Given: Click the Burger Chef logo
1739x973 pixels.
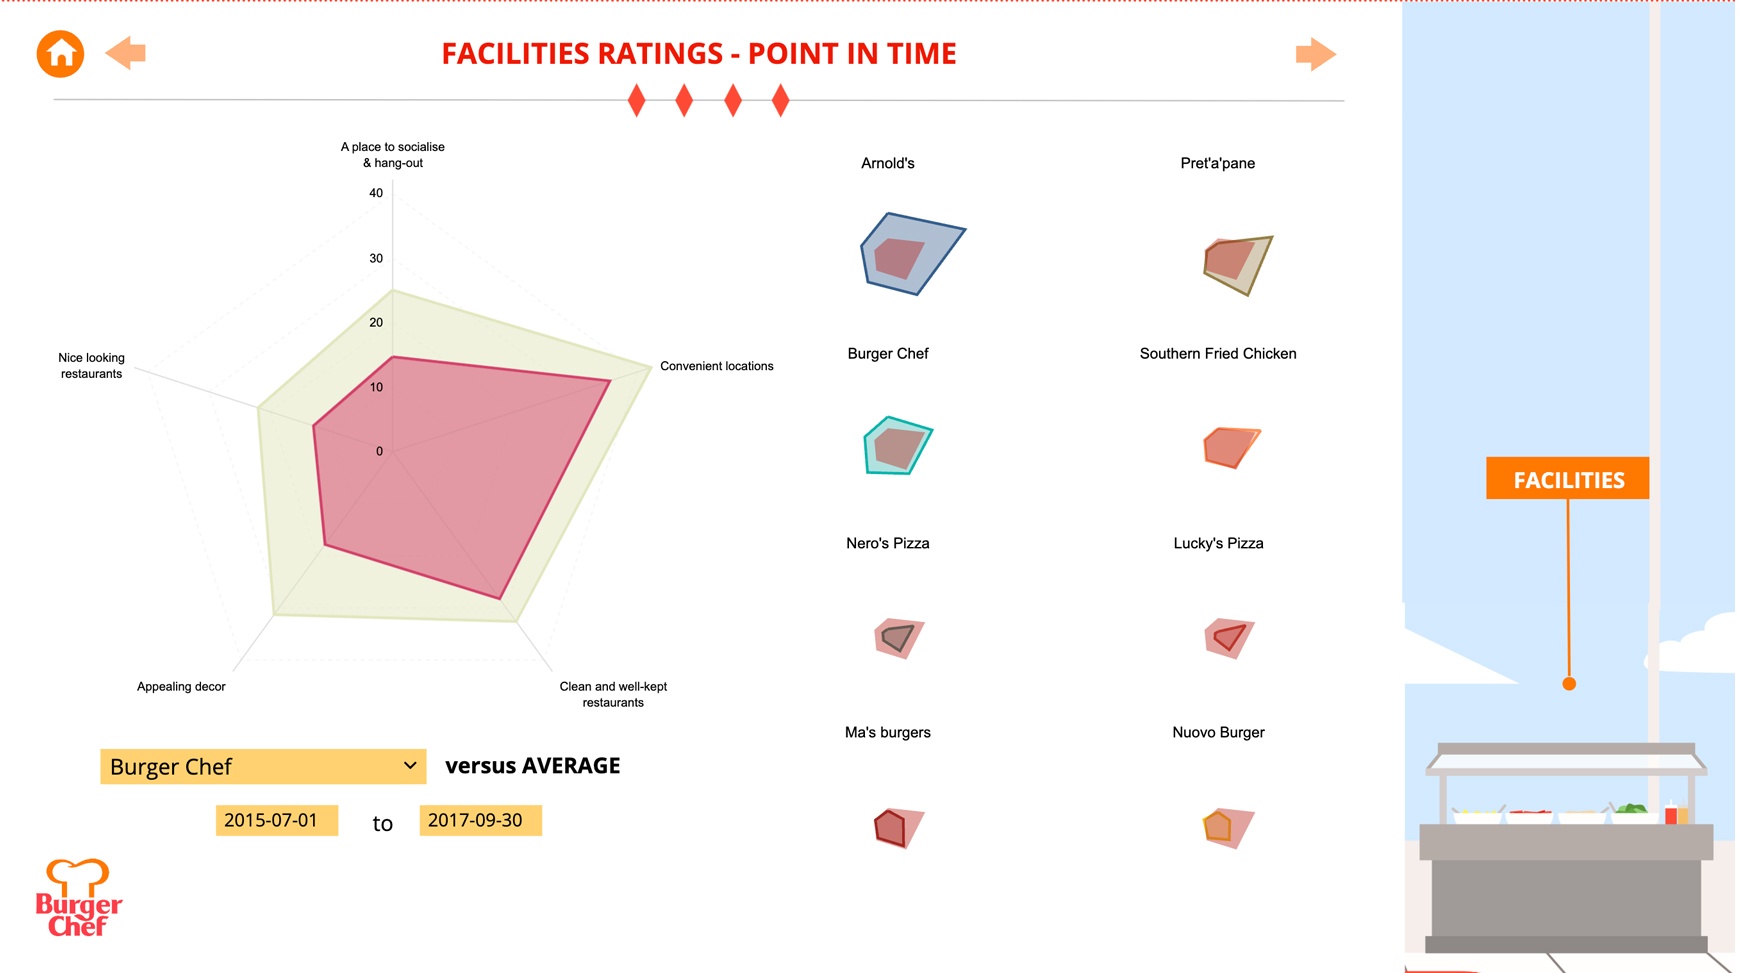Looking at the screenshot, I should click(x=78, y=898).
